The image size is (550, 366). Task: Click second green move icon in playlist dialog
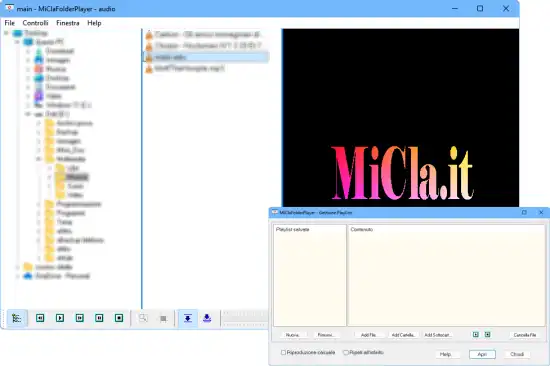click(488, 335)
